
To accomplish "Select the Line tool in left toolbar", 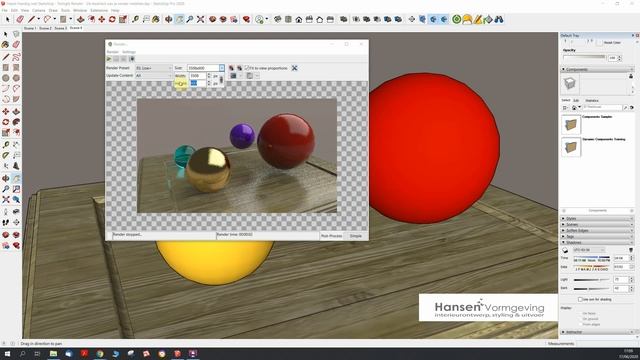I will click(x=6, y=57).
